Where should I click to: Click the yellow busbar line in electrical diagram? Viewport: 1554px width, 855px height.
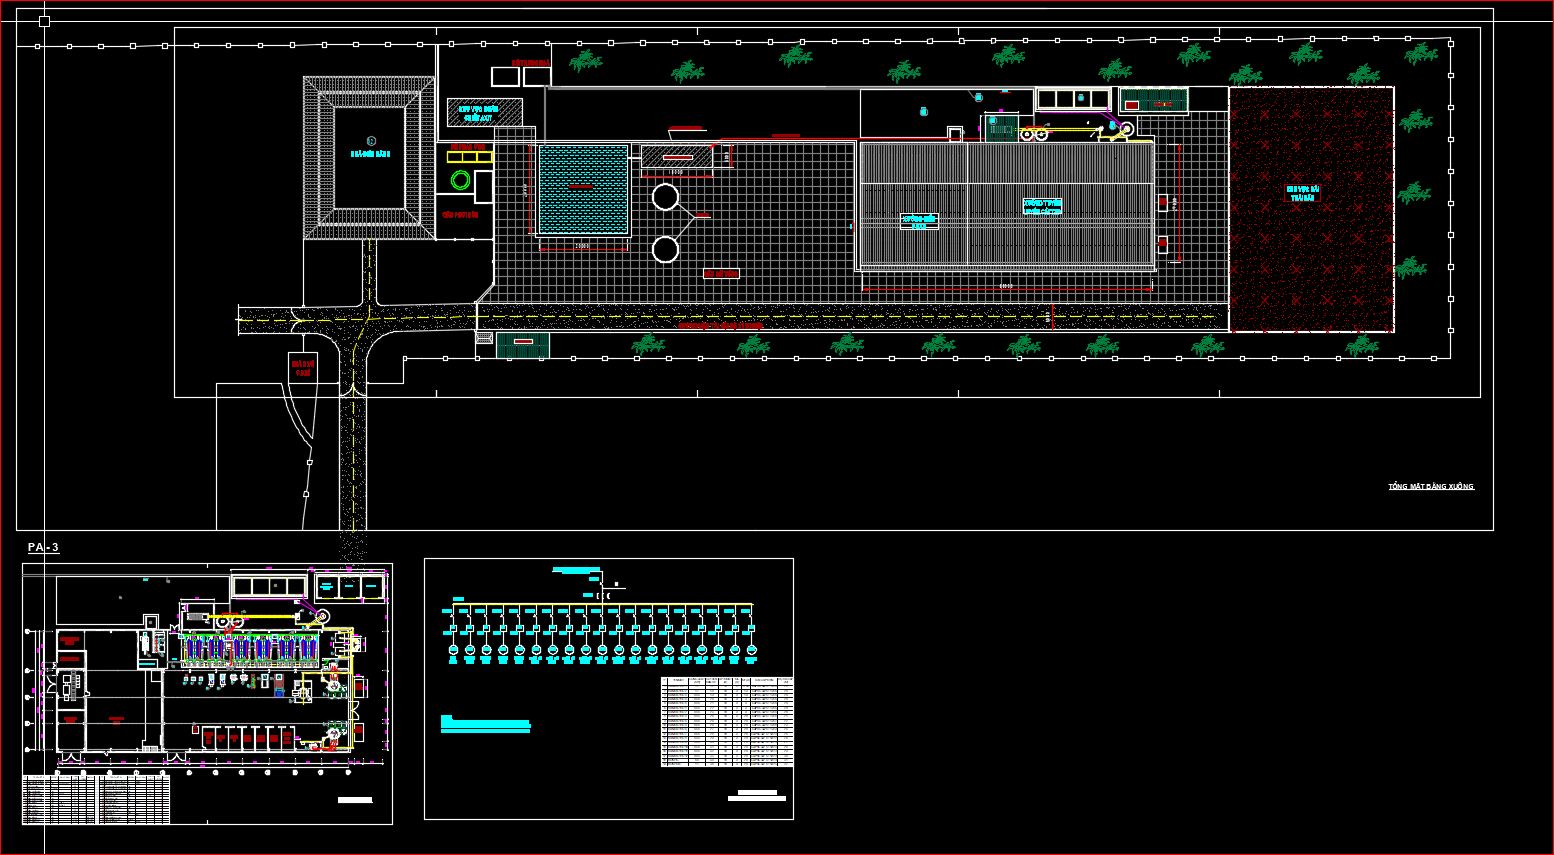(x=602, y=605)
